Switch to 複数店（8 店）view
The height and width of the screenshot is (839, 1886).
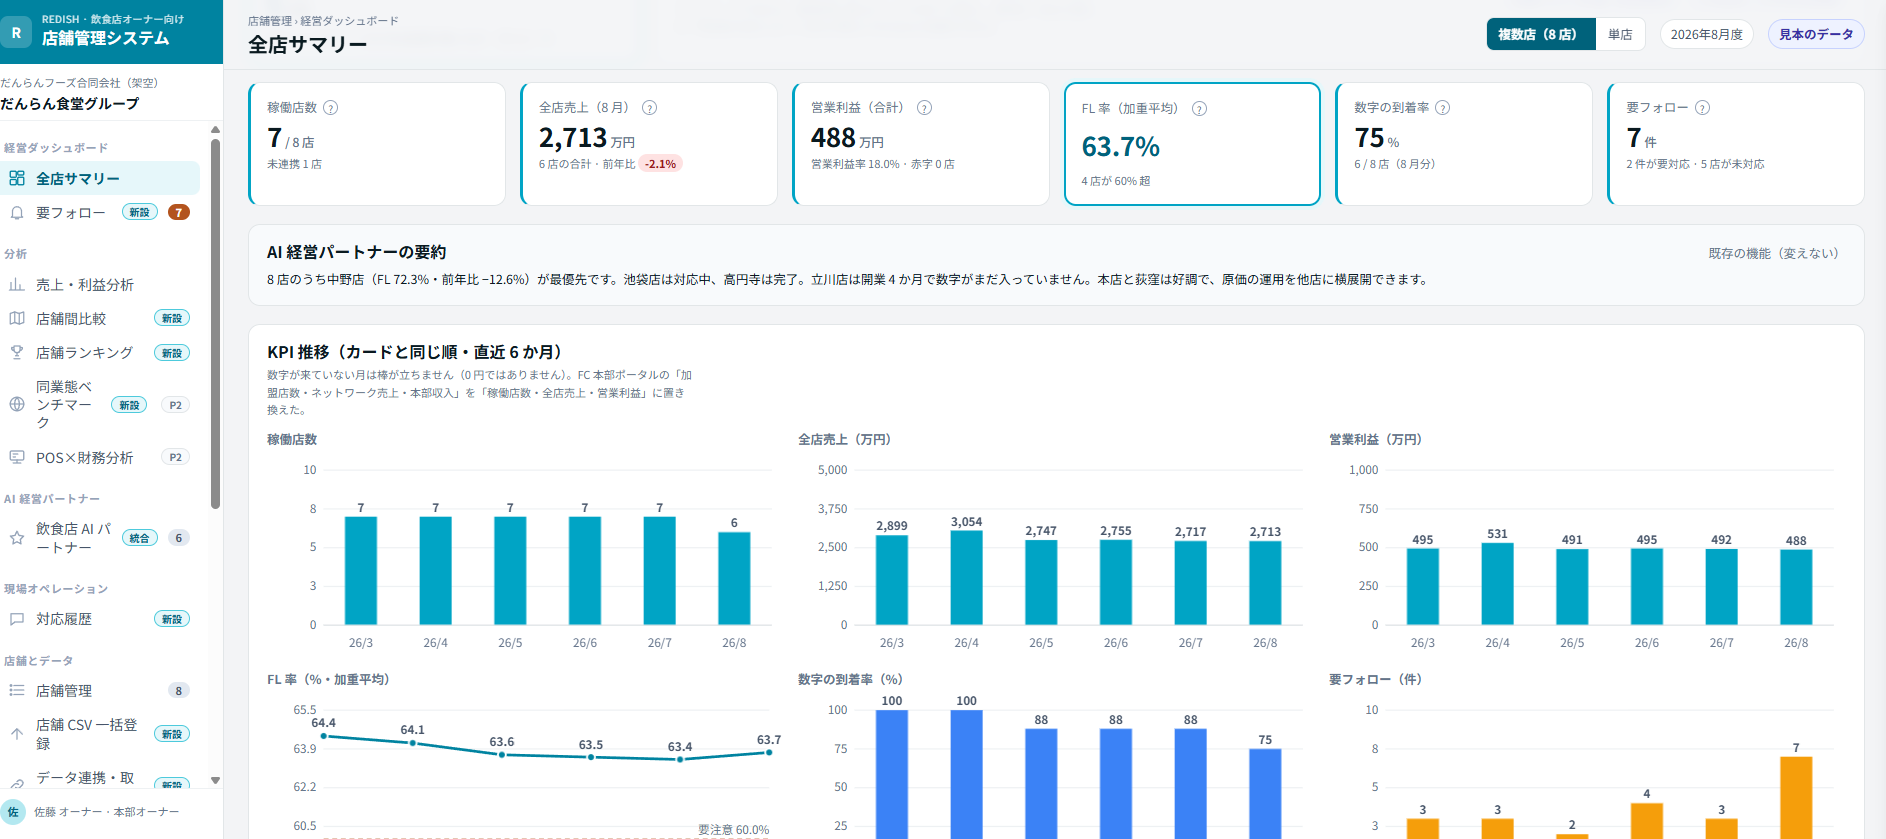tap(1540, 35)
